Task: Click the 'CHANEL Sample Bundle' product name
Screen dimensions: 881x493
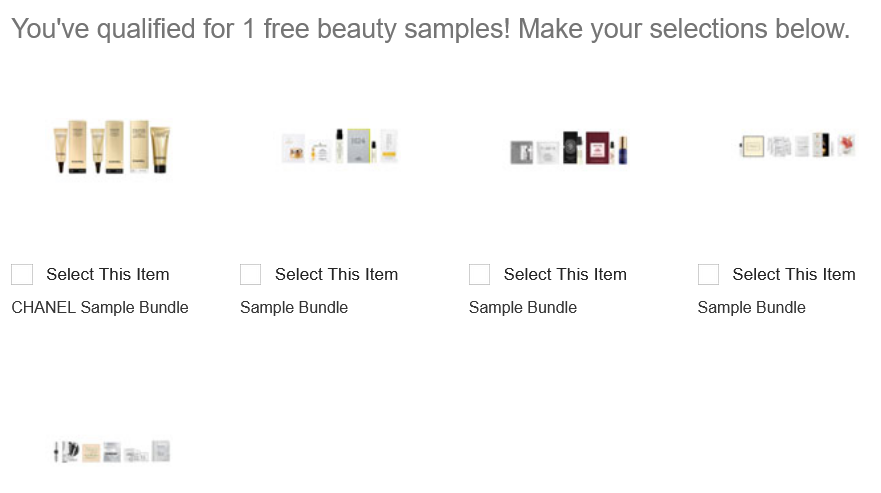Action: tap(100, 307)
